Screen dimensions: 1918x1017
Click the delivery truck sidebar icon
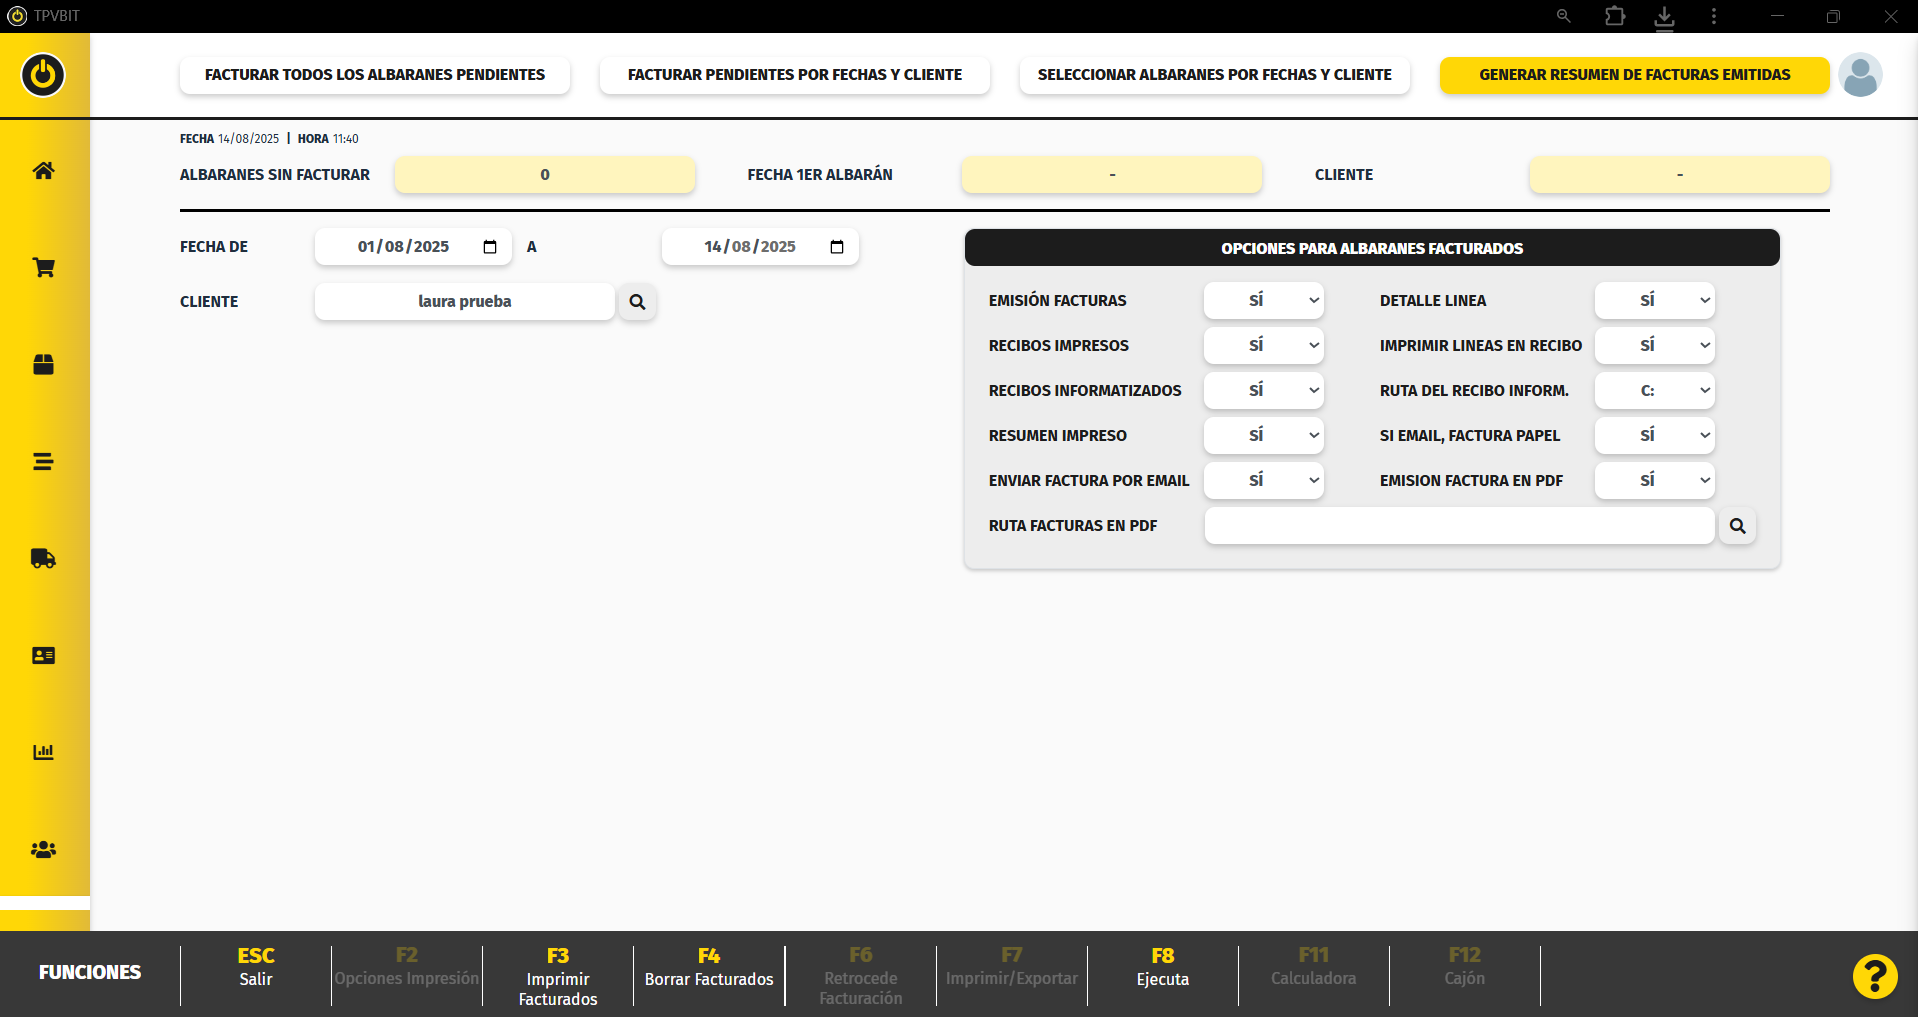43,559
